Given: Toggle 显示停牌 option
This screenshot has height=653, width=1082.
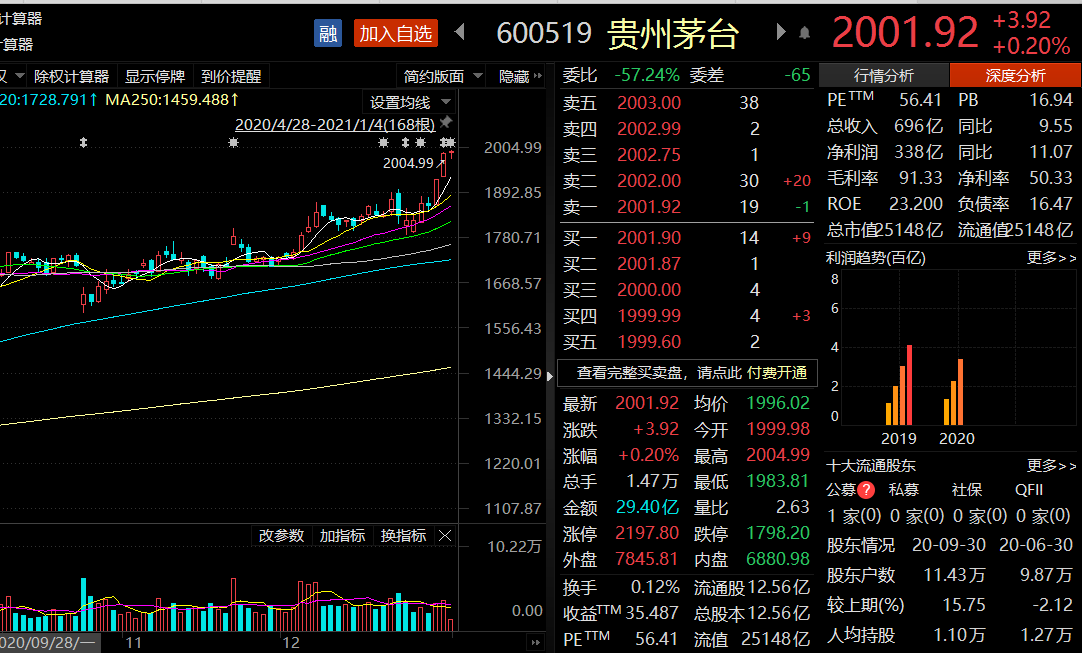Looking at the screenshot, I should pos(155,76).
